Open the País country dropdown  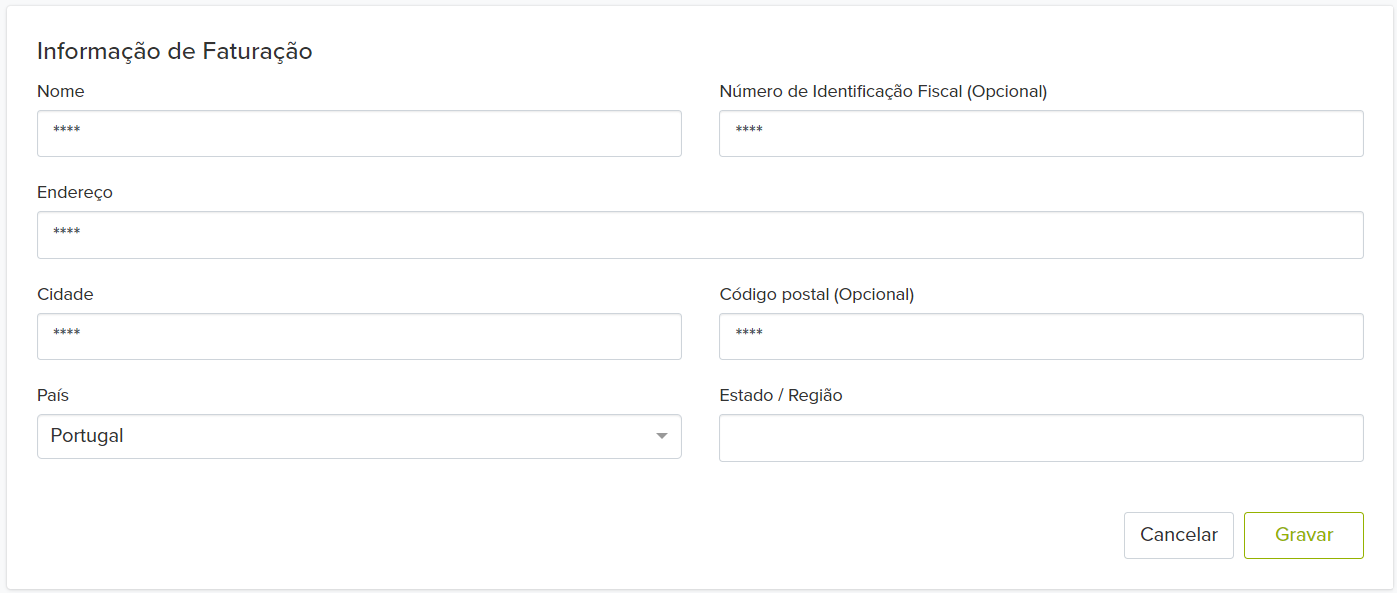coord(359,437)
